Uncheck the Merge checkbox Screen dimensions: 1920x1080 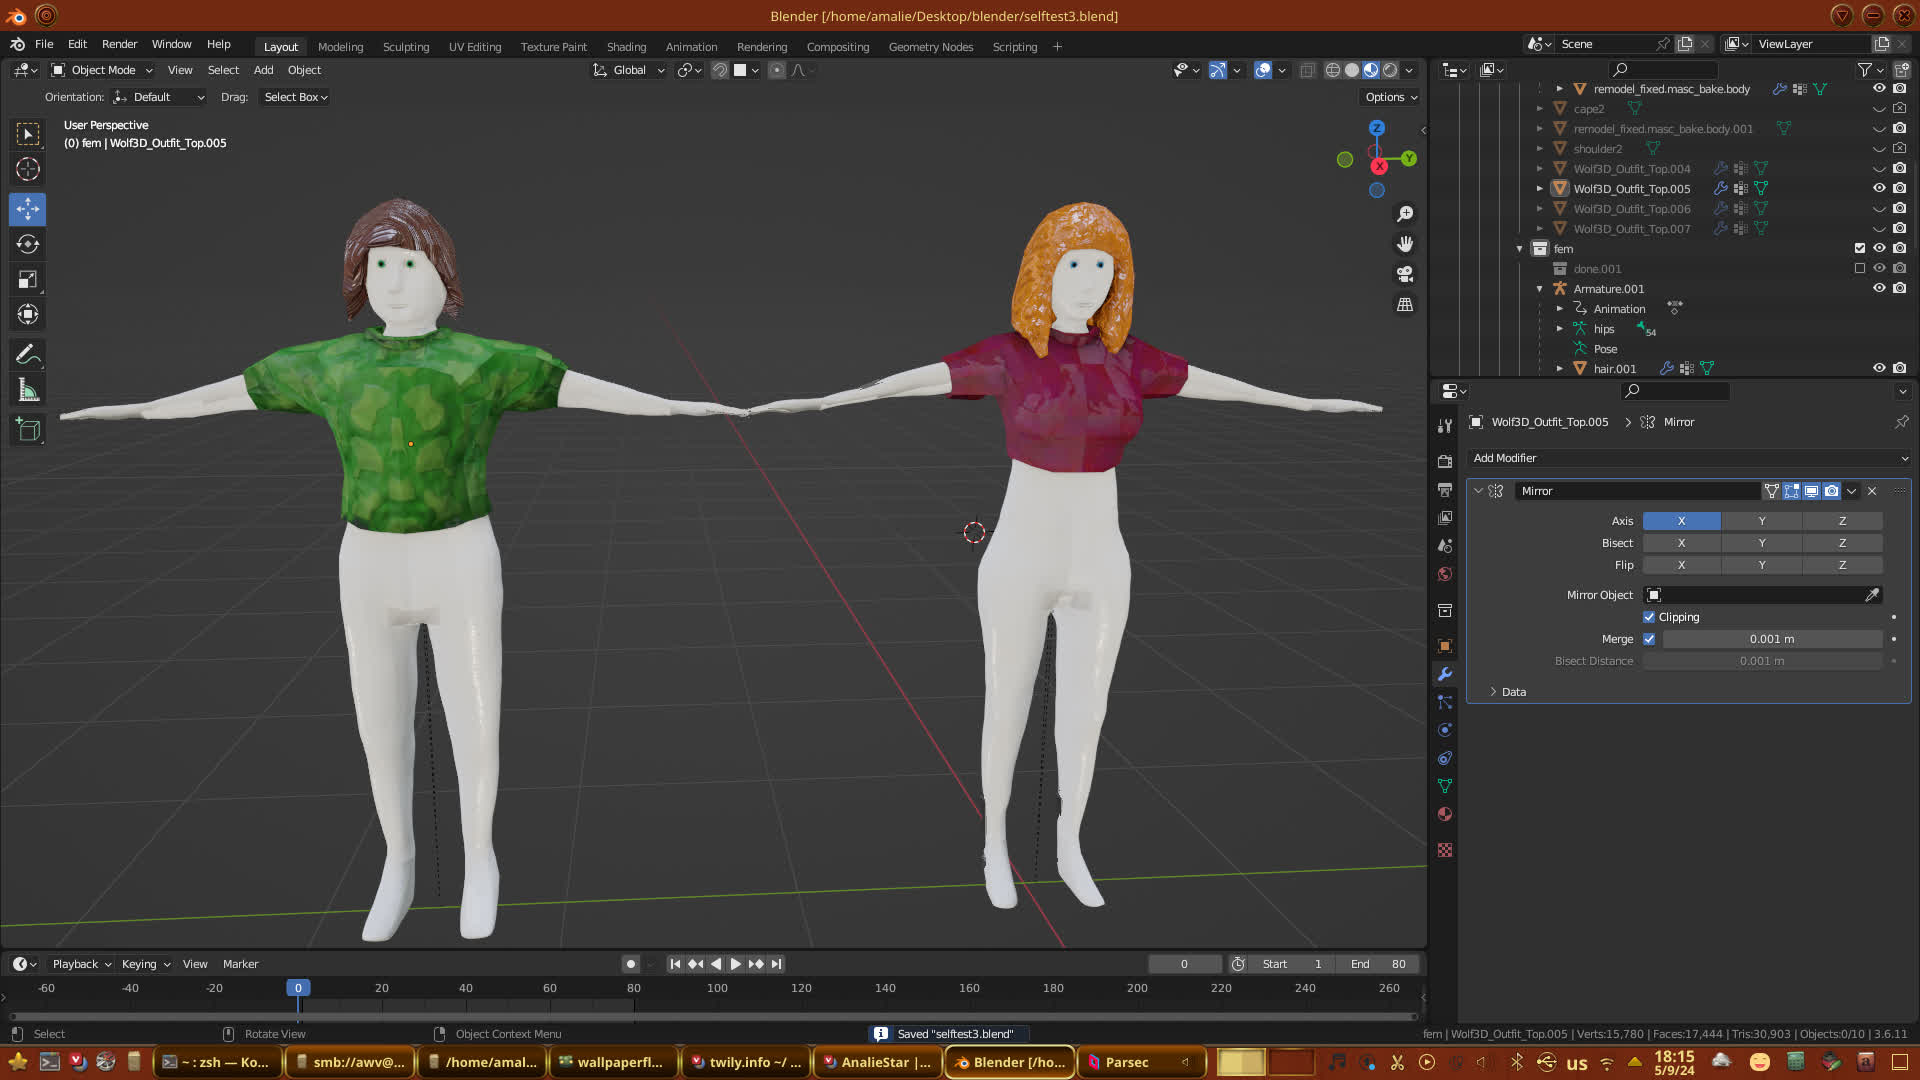click(x=1649, y=639)
